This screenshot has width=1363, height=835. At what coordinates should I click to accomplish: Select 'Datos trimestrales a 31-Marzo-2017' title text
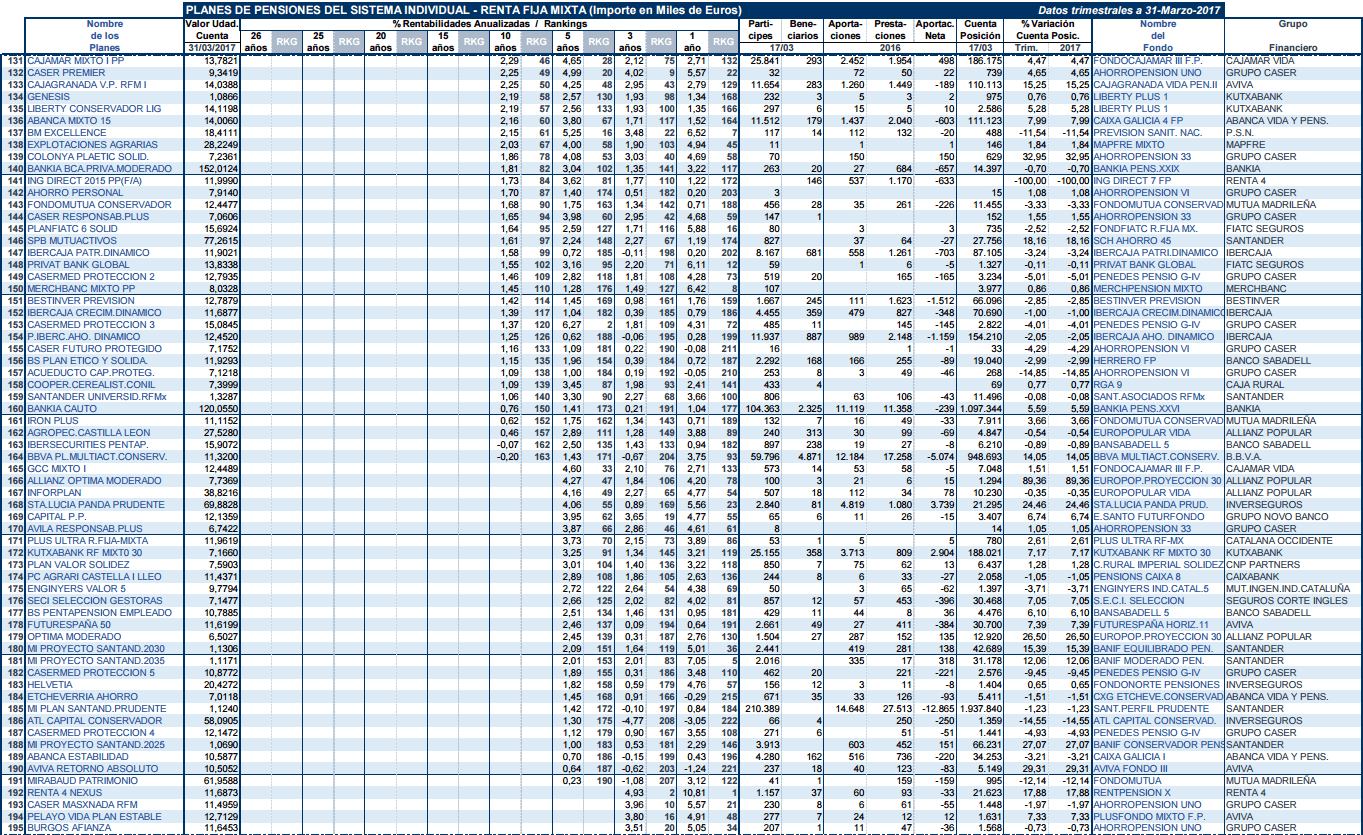tap(1131, 9)
